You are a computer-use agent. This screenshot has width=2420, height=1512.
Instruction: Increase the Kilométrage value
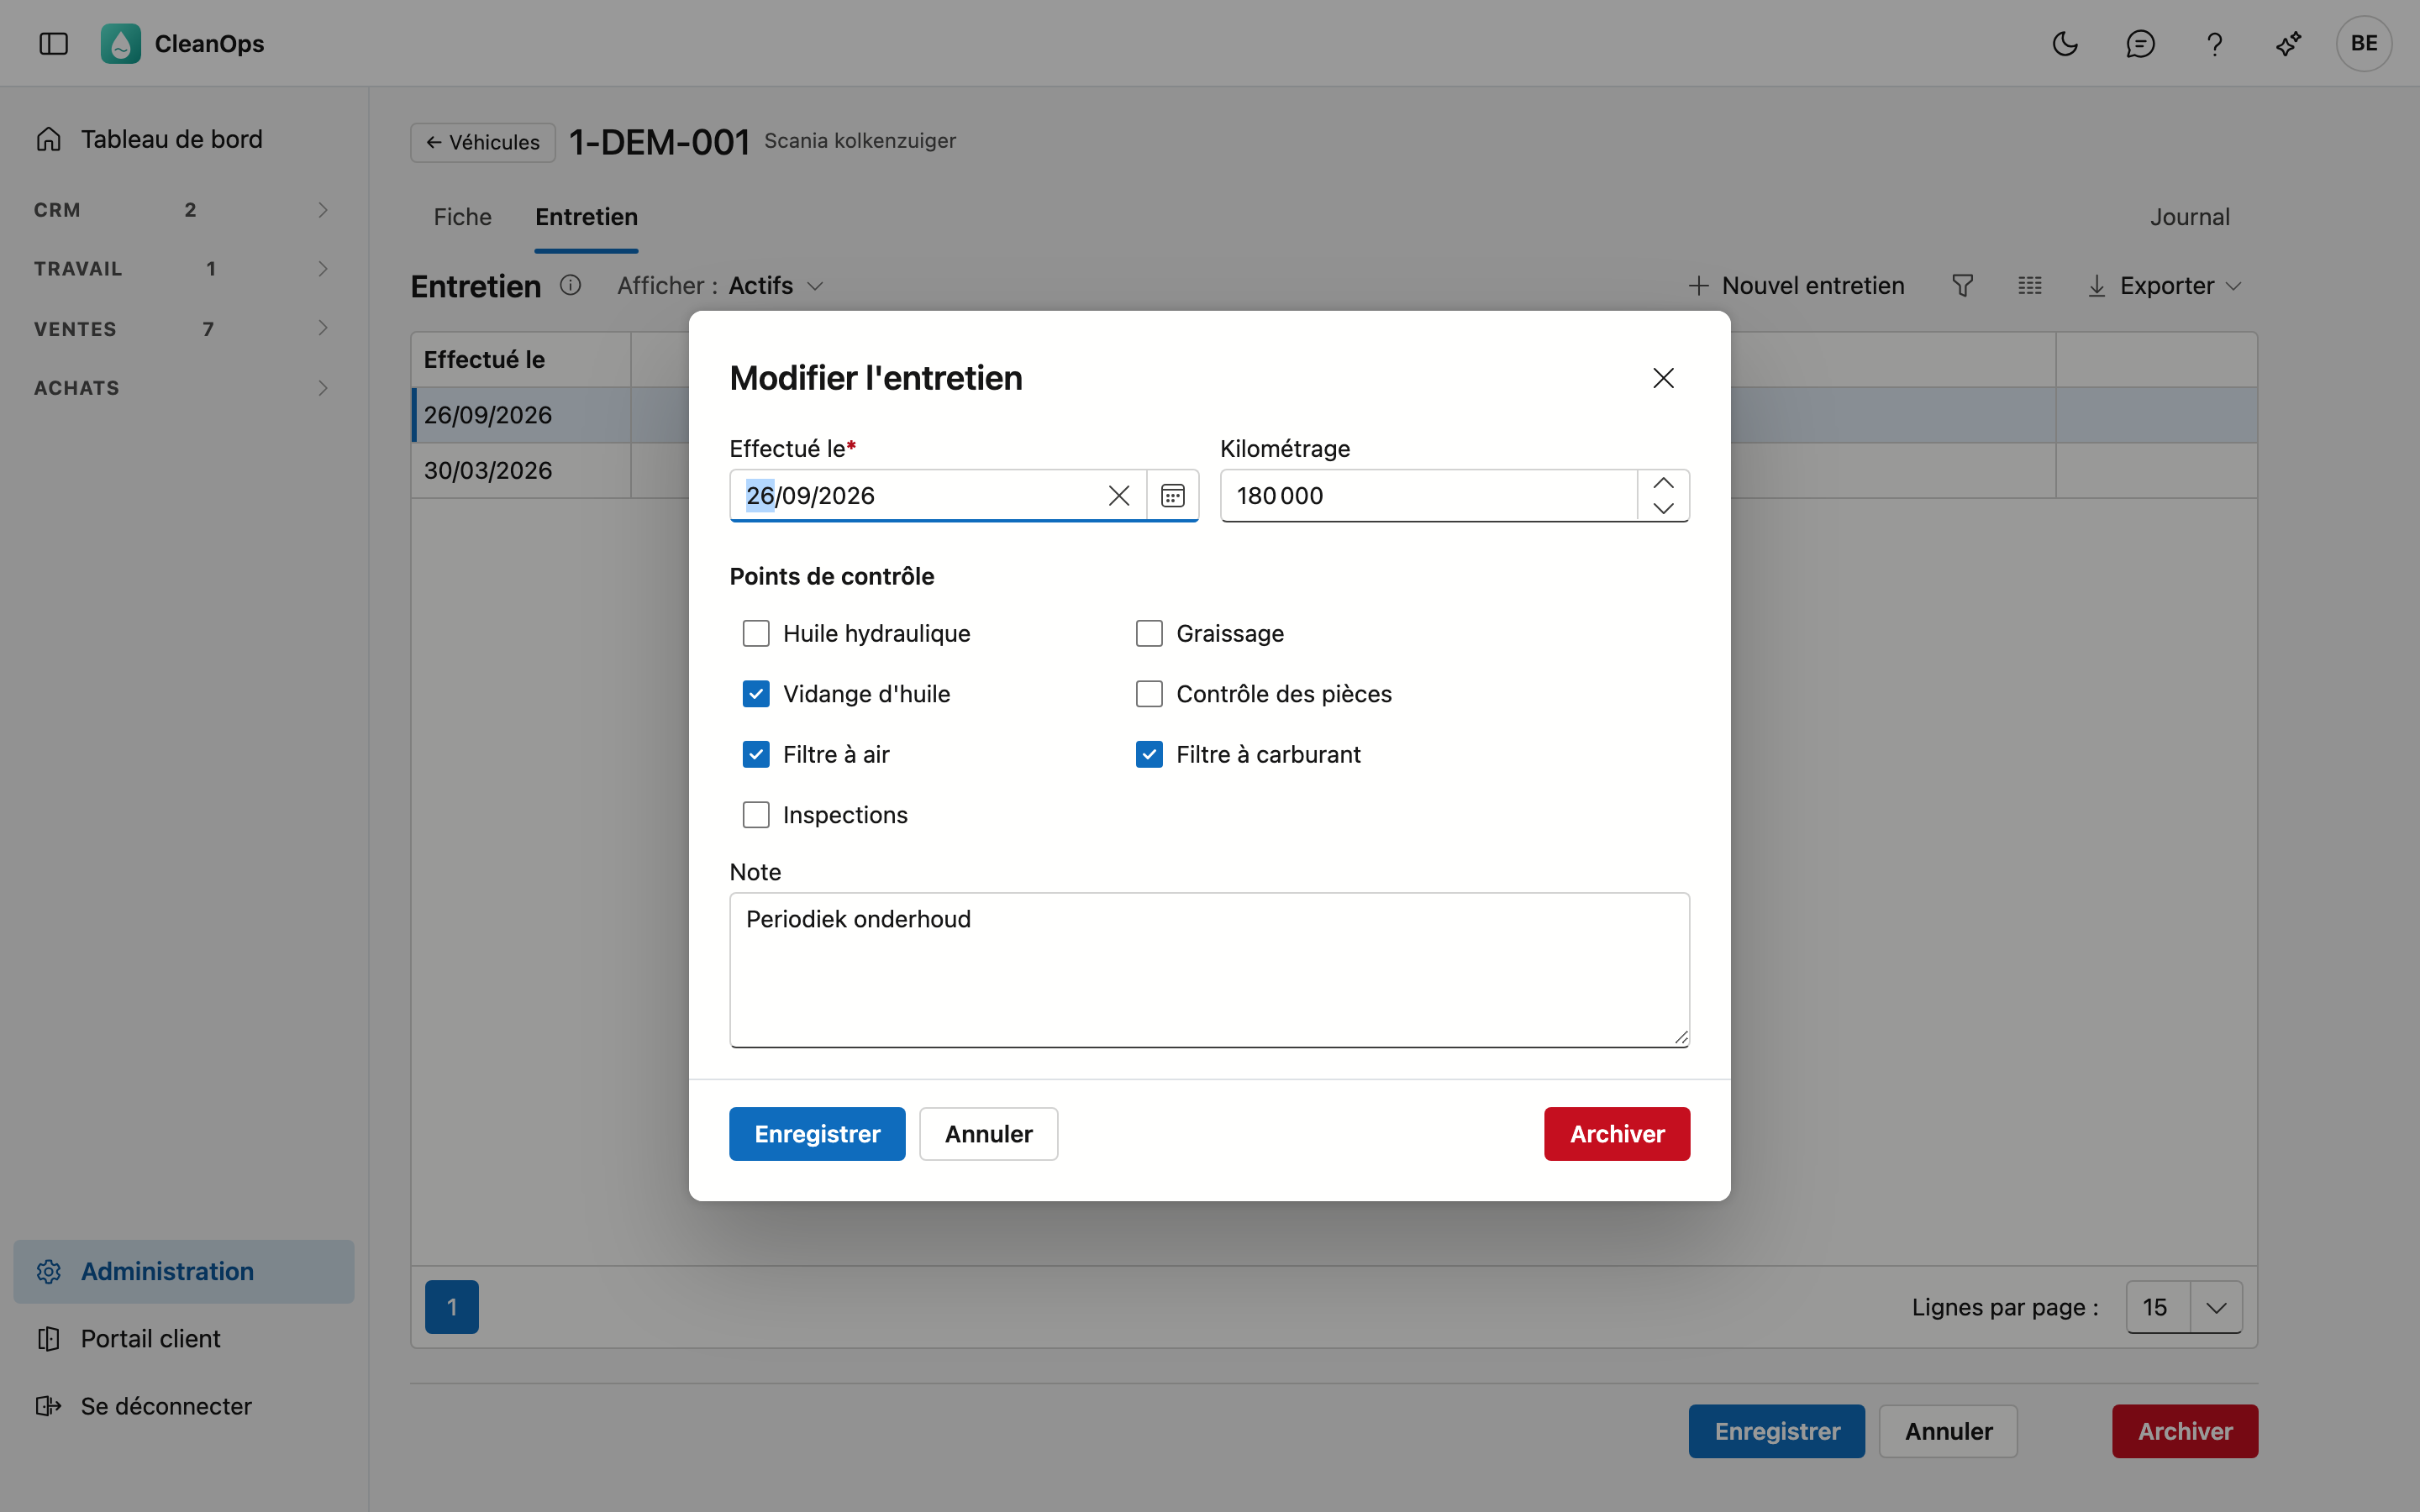[x=1663, y=483]
